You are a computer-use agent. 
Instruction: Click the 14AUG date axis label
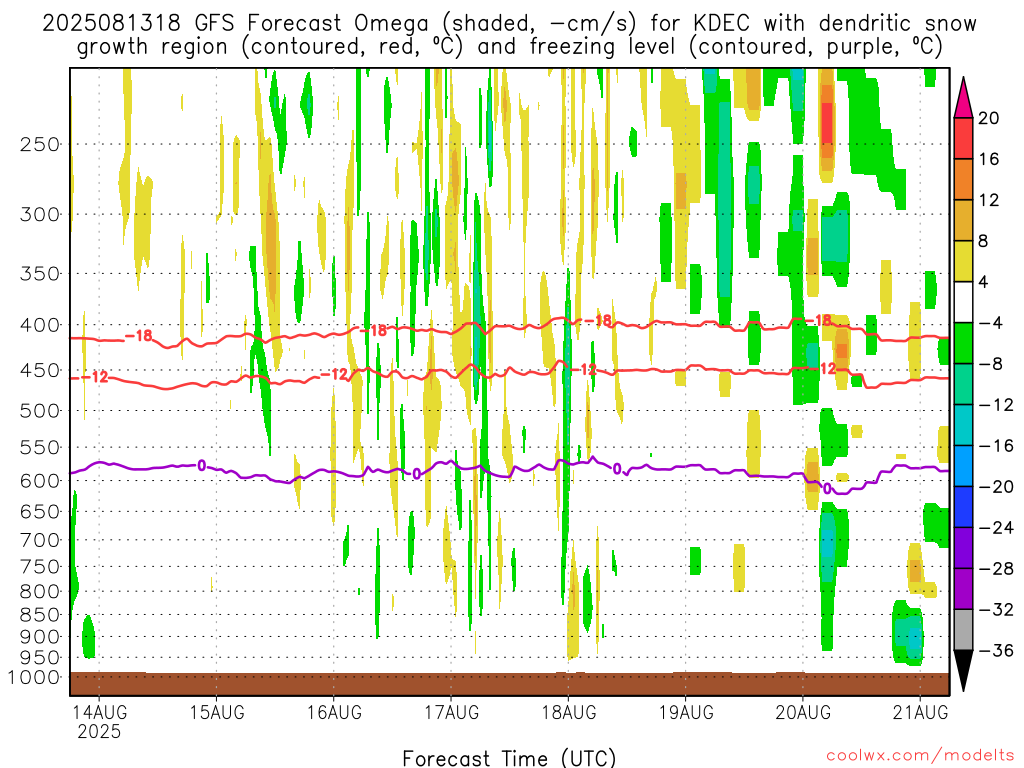(x=99, y=712)
